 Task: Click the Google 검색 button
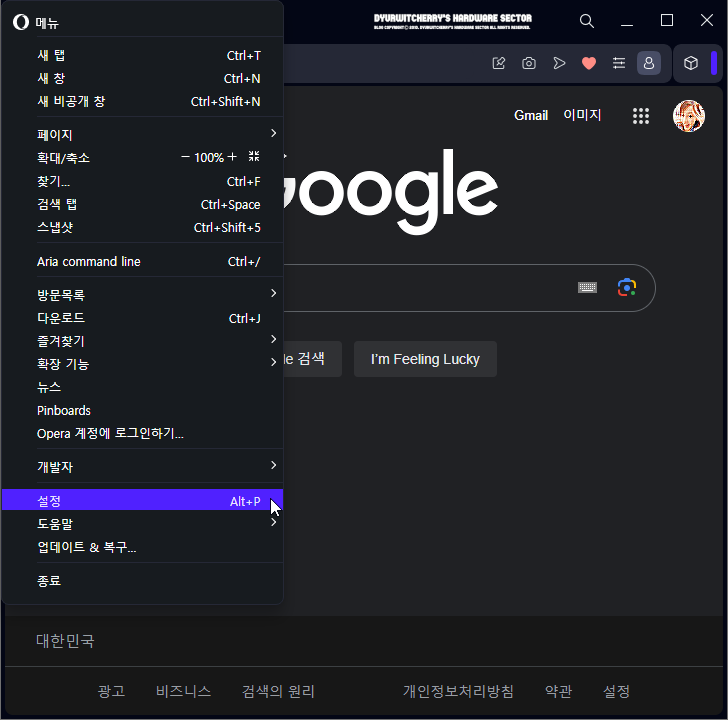coord(312,359)
